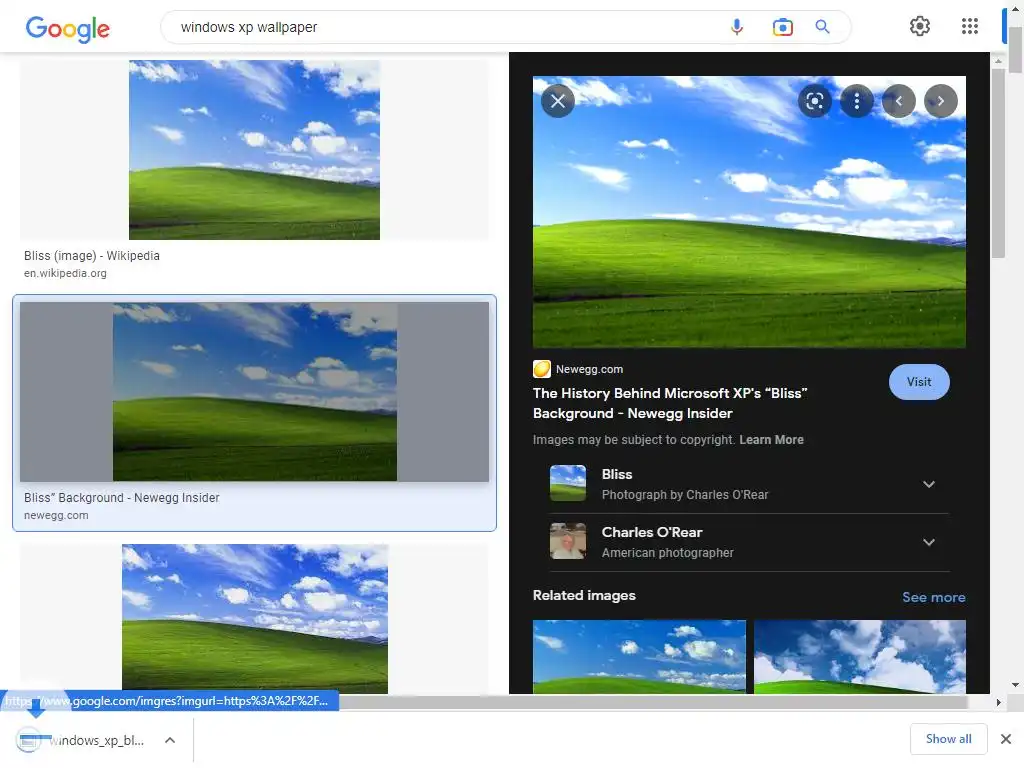Click the Newegg.com favicon
This screenshot has width=1024, height=768.
[541, 369]
